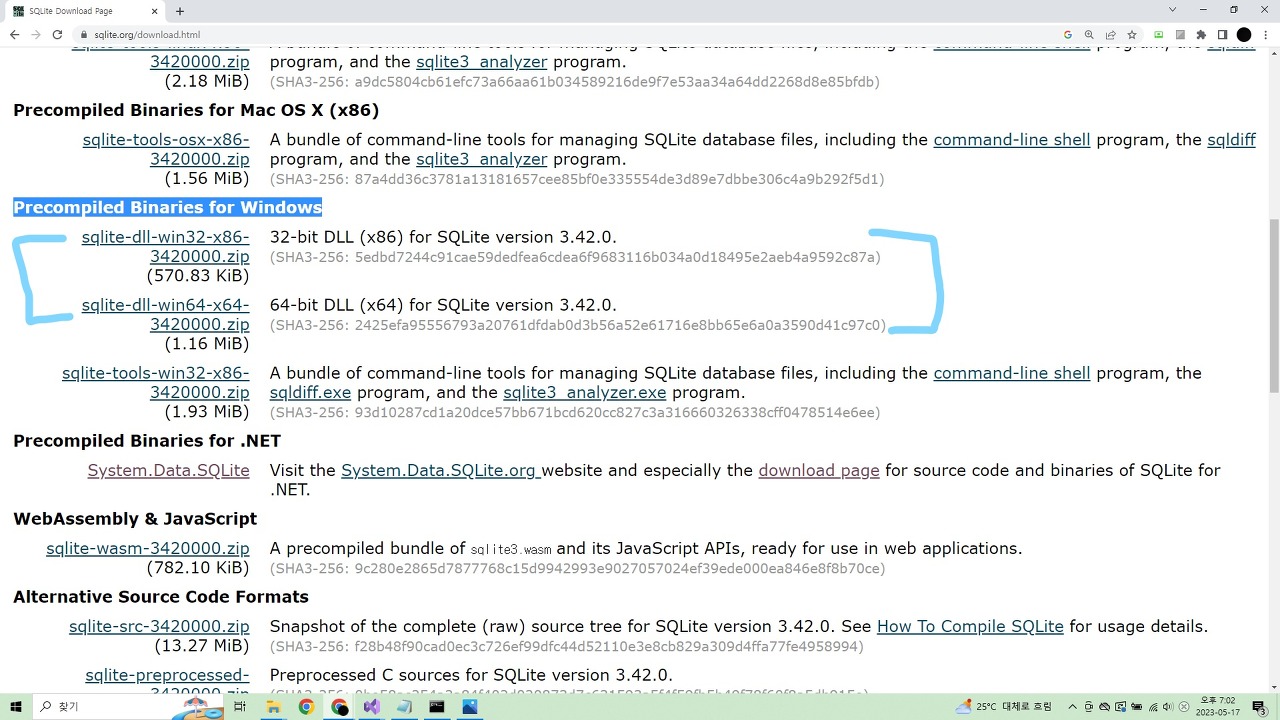This screenshot has height=720, width=1280.
Task: Click the (570.83 KiB) file size text
Action: pos(198,276)
